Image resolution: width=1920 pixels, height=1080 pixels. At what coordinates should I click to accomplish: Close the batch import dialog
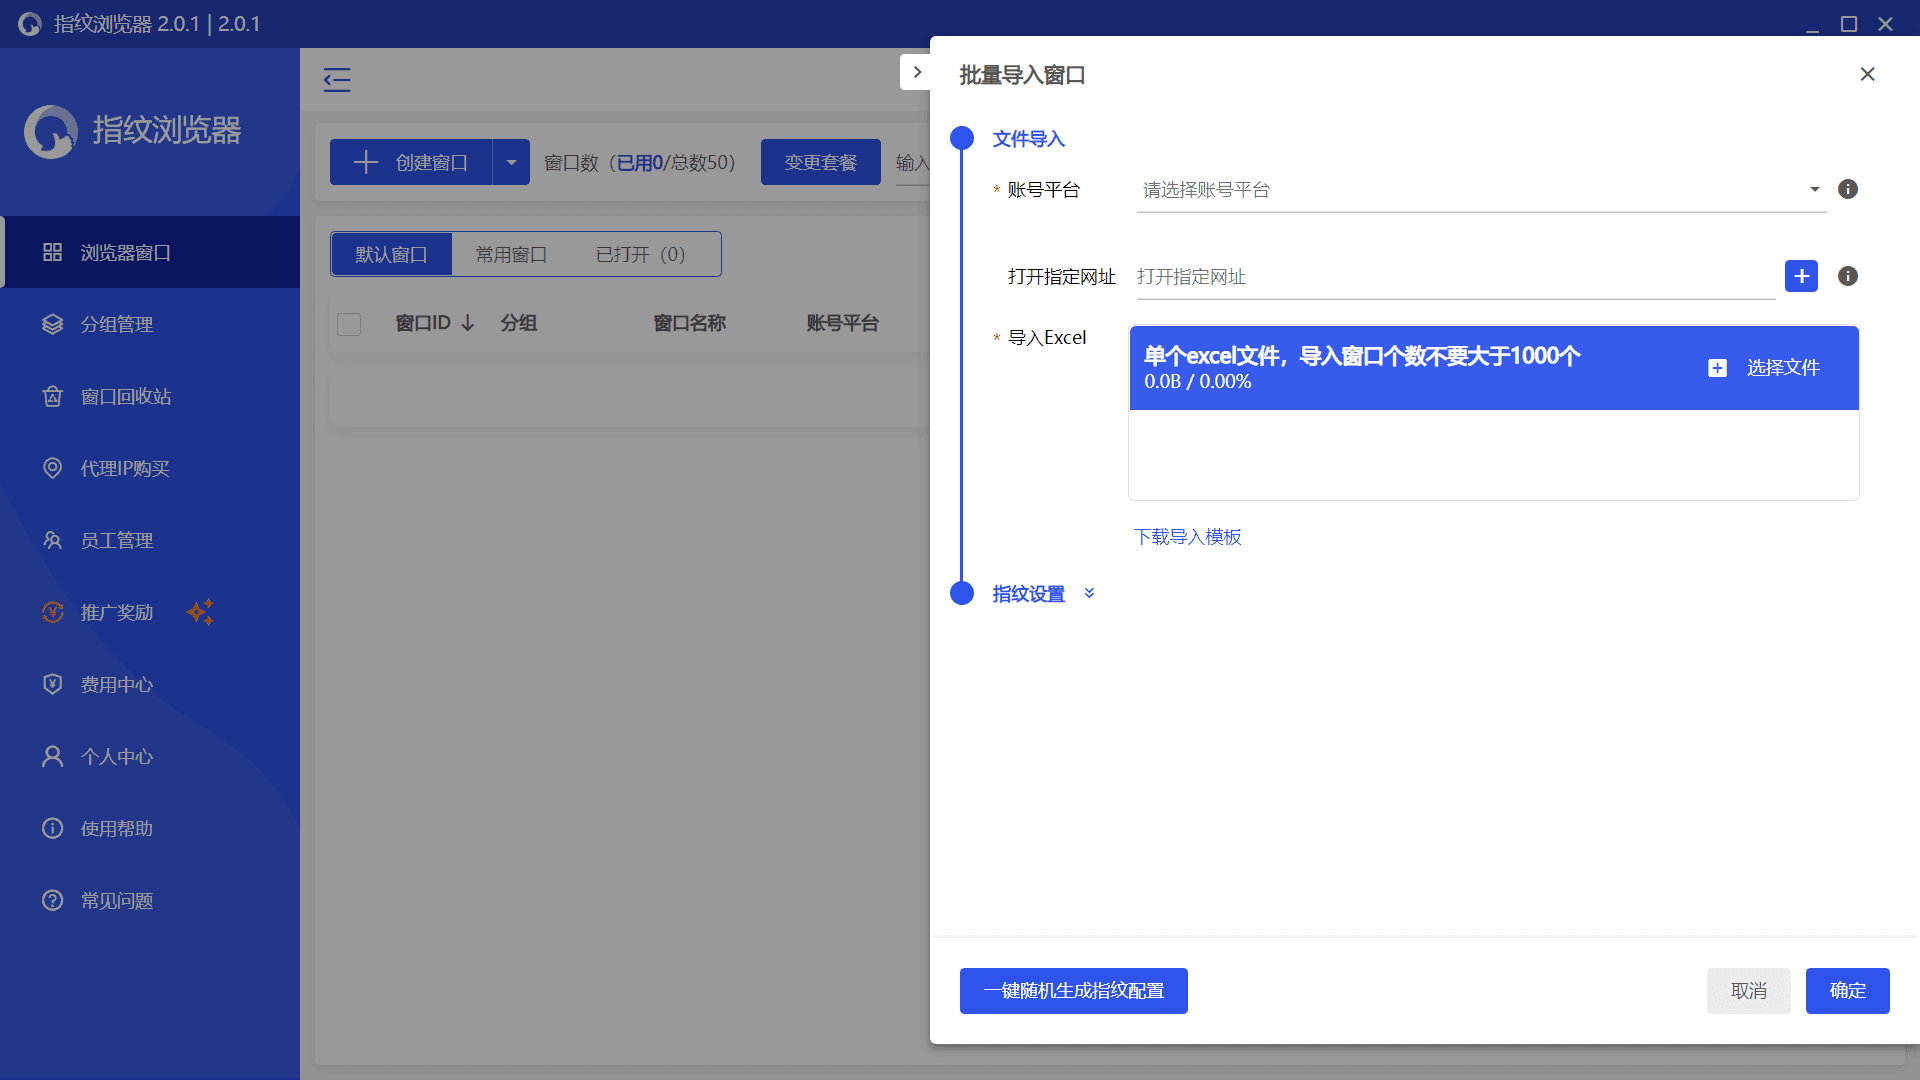click(x=1867, y=75)
